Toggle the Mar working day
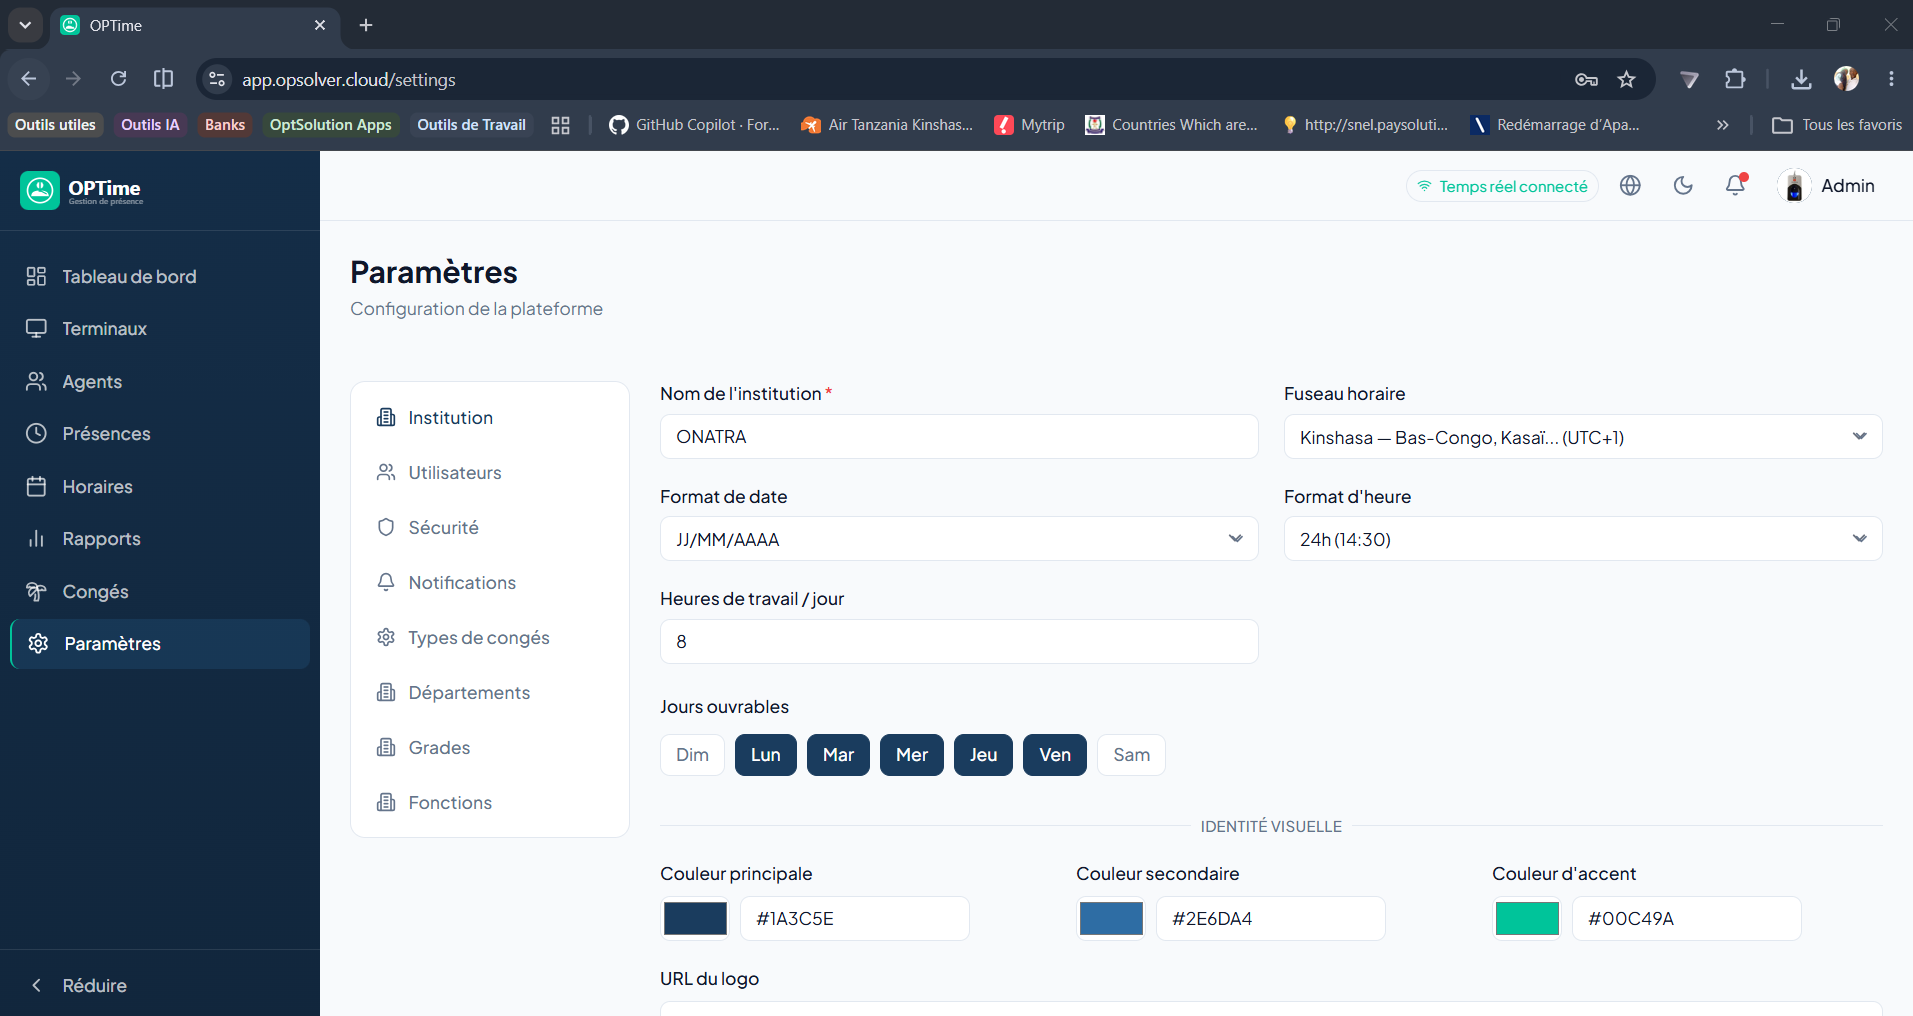This screenshot has height=1016, width=1913. coord(838,755)
